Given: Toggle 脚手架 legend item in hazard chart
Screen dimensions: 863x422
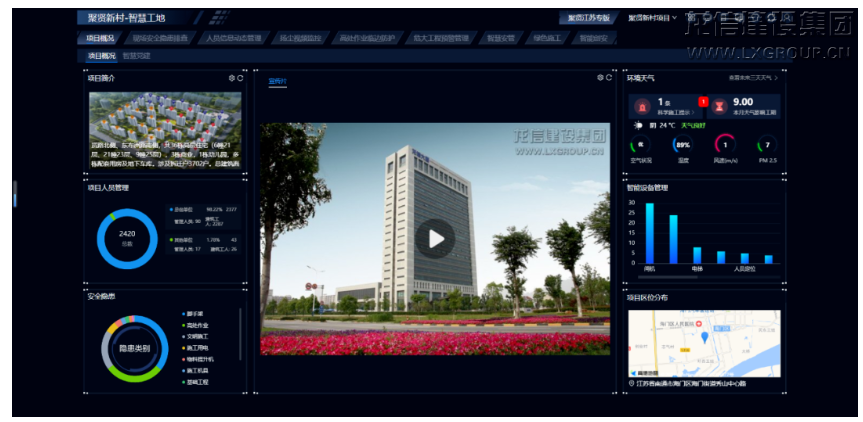Looking at the screenshot, I should coord(195,314).
